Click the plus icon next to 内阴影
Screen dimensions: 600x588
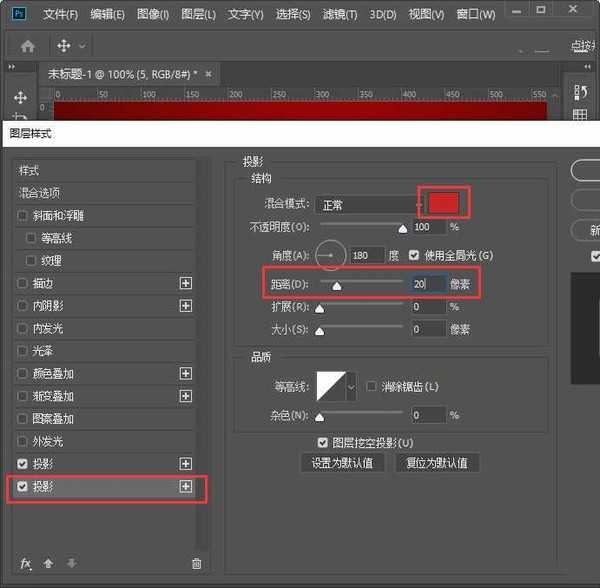coord(185,305)
